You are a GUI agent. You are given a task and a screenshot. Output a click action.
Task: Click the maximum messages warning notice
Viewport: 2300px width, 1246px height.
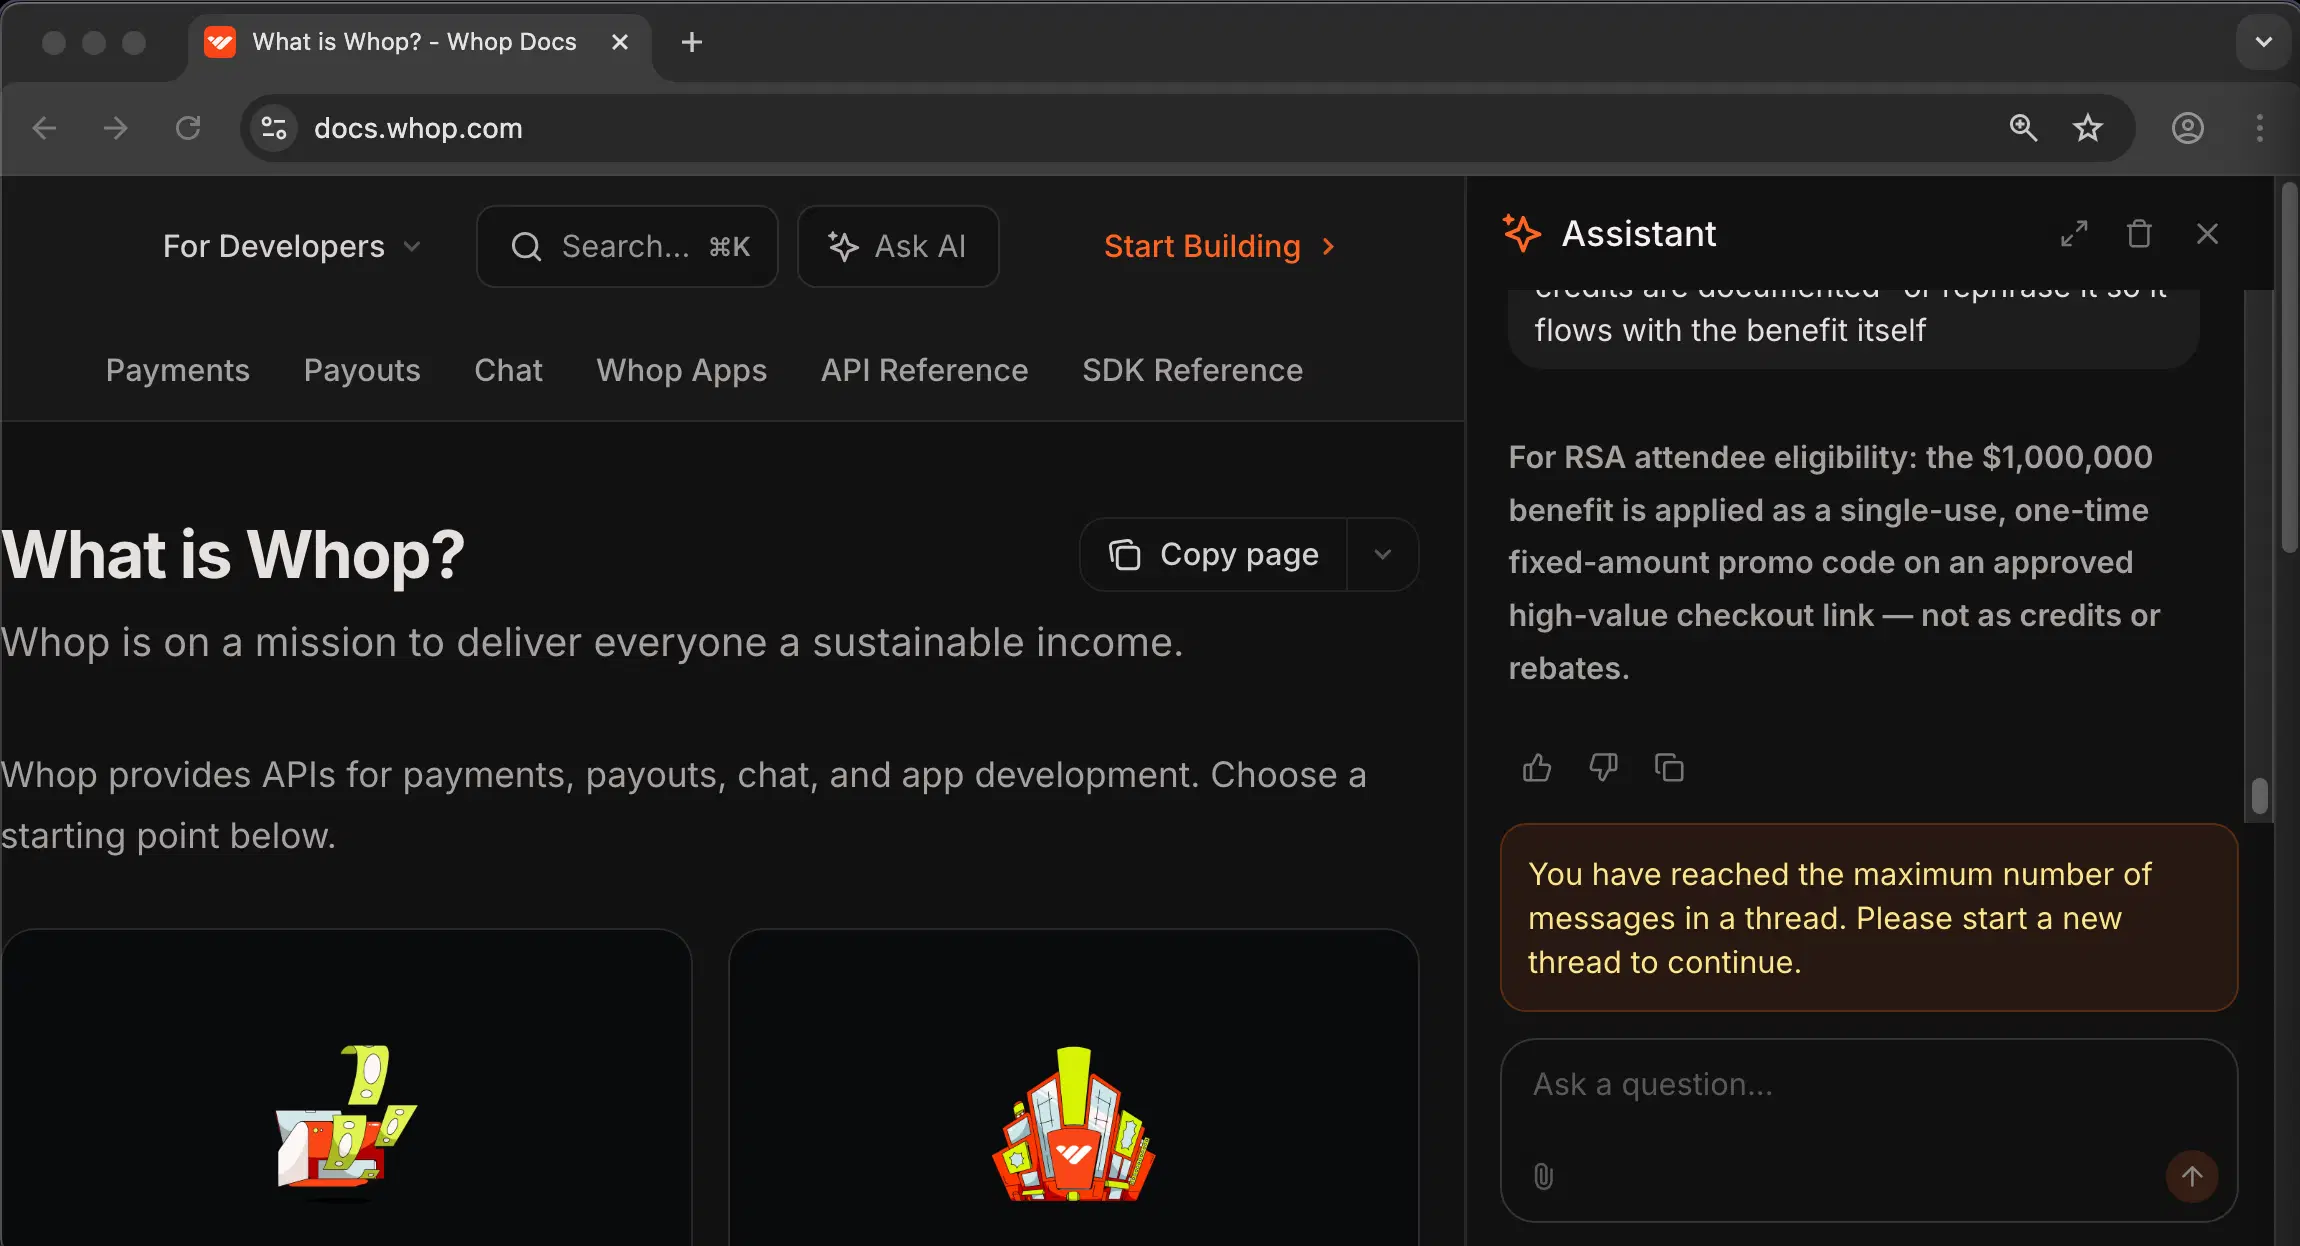click(1868, 917)
